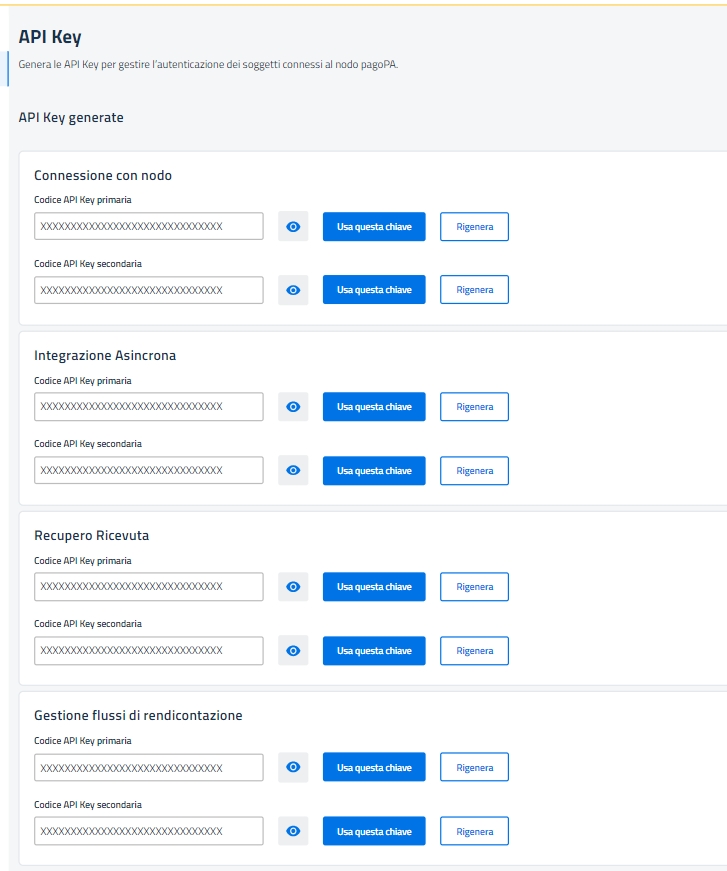This screenshot has width=727, height=871.
Task: Show Connessione con nodo primary API key
Action: [x=293, y=227]
